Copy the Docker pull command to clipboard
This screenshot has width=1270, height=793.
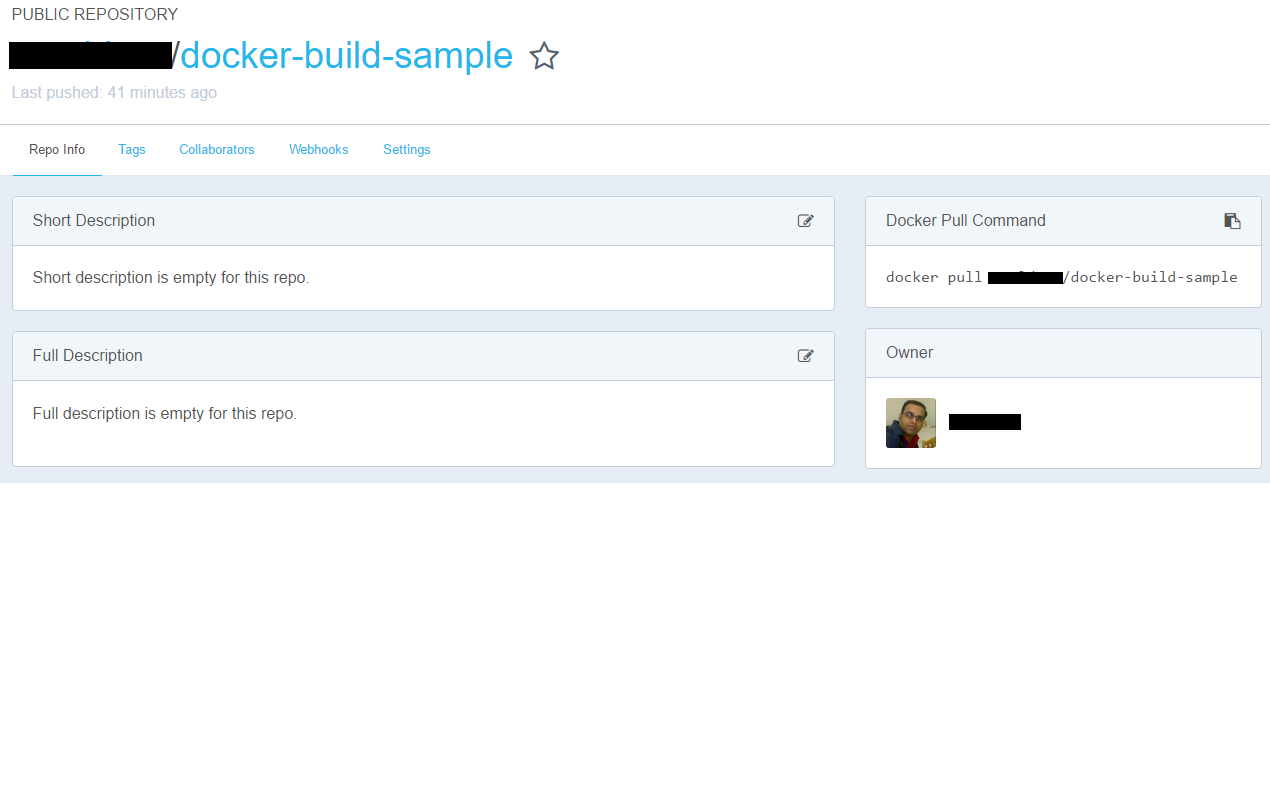pyautogui.click(x=1232, y=221)
